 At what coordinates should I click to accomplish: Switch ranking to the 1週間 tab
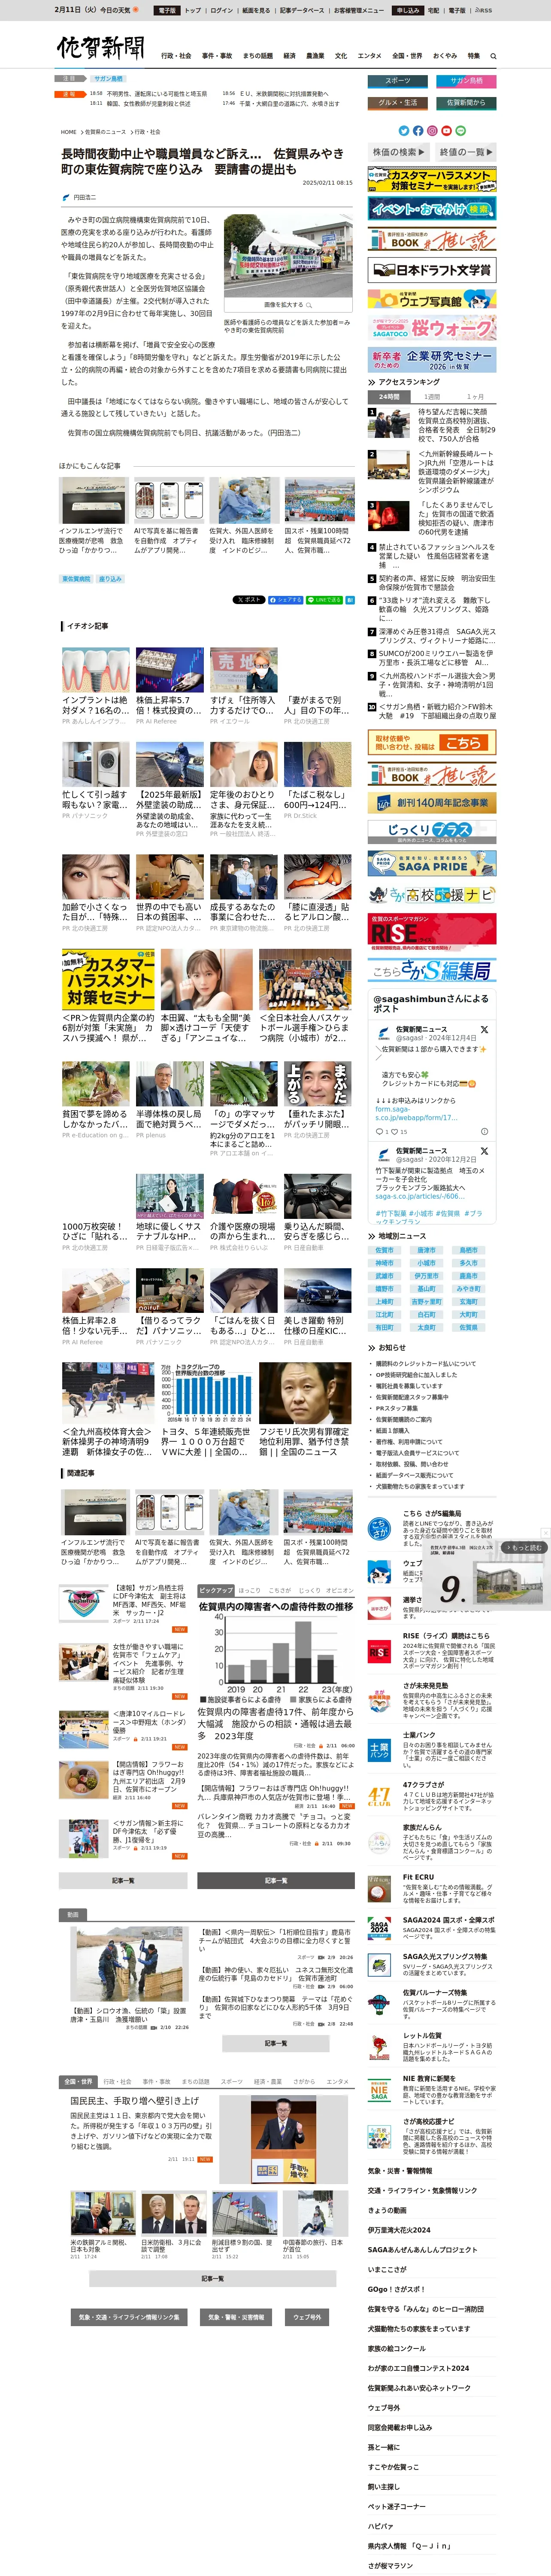pyautogui.click(x=432, y=397)
